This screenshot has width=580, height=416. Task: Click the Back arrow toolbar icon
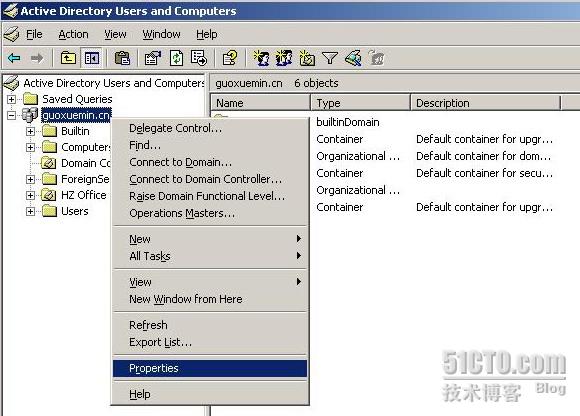click(x=14, y=58)
